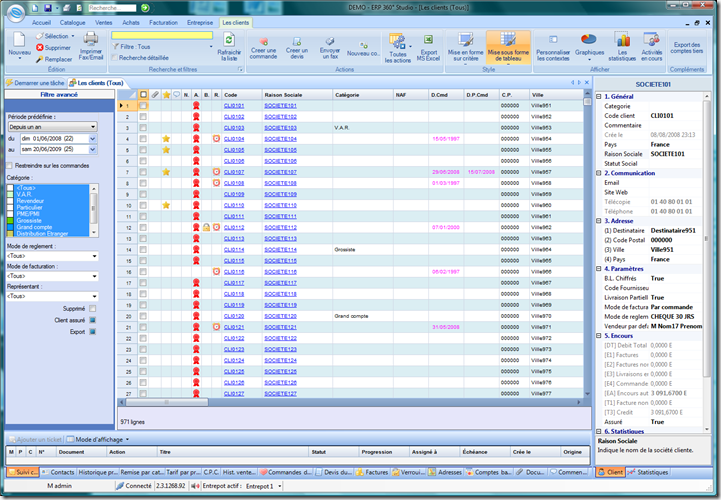721x500 pixels.
Task: Open the Factures bottom tab
Action: [372, 472]
